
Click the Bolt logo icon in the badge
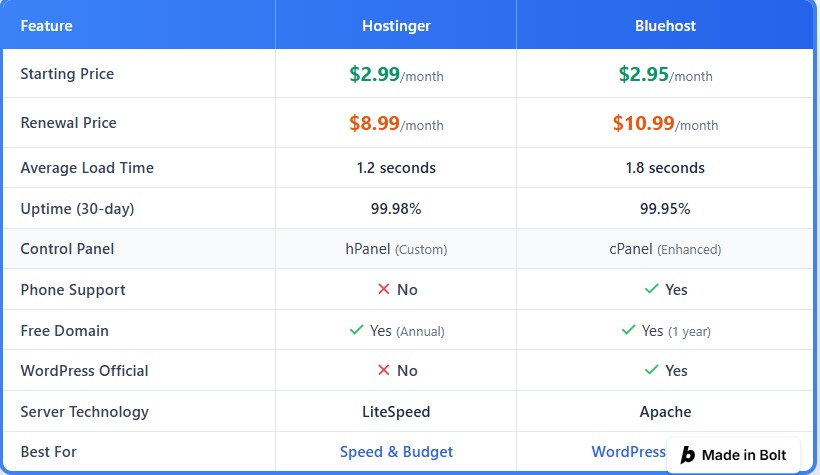688,455
